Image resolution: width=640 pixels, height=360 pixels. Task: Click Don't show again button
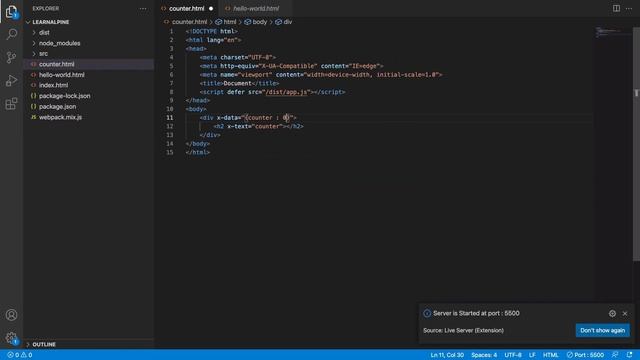tap(602, 330)
